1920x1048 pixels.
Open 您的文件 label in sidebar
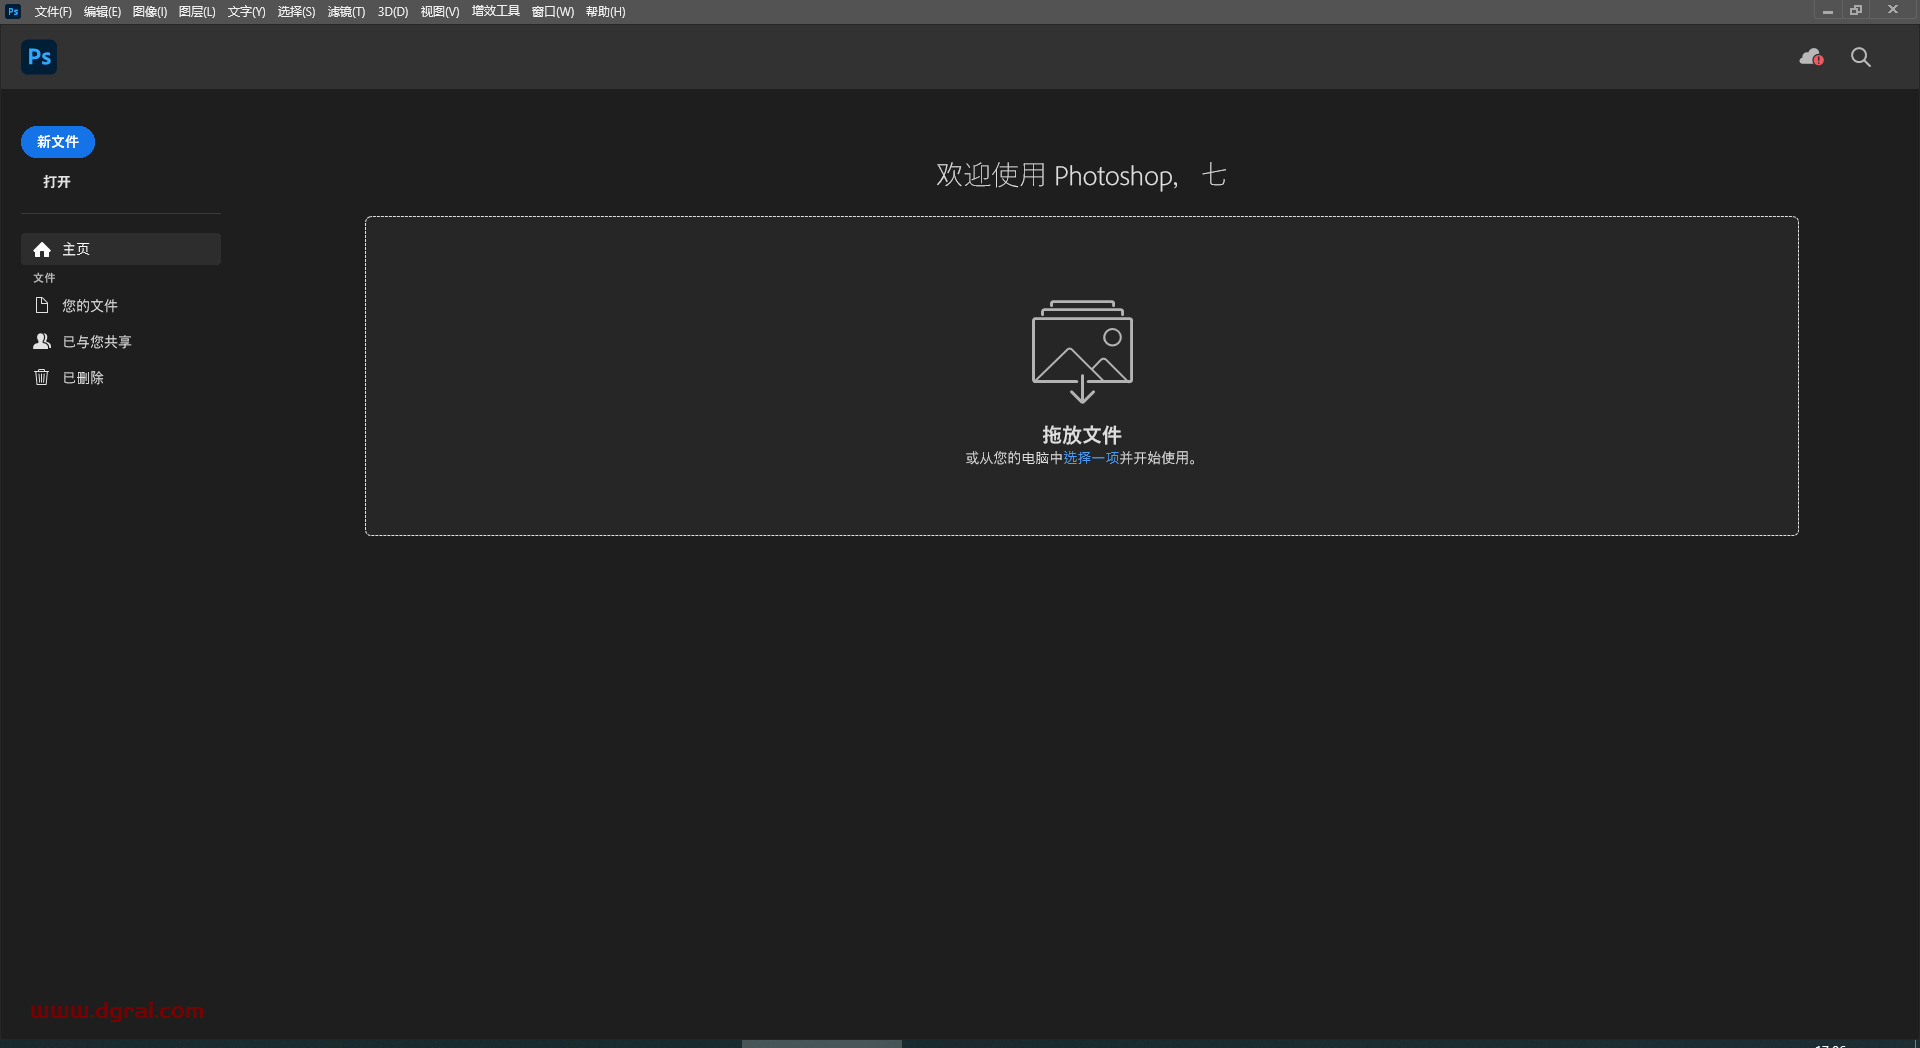pyautogui.click(x=90, y=306)
